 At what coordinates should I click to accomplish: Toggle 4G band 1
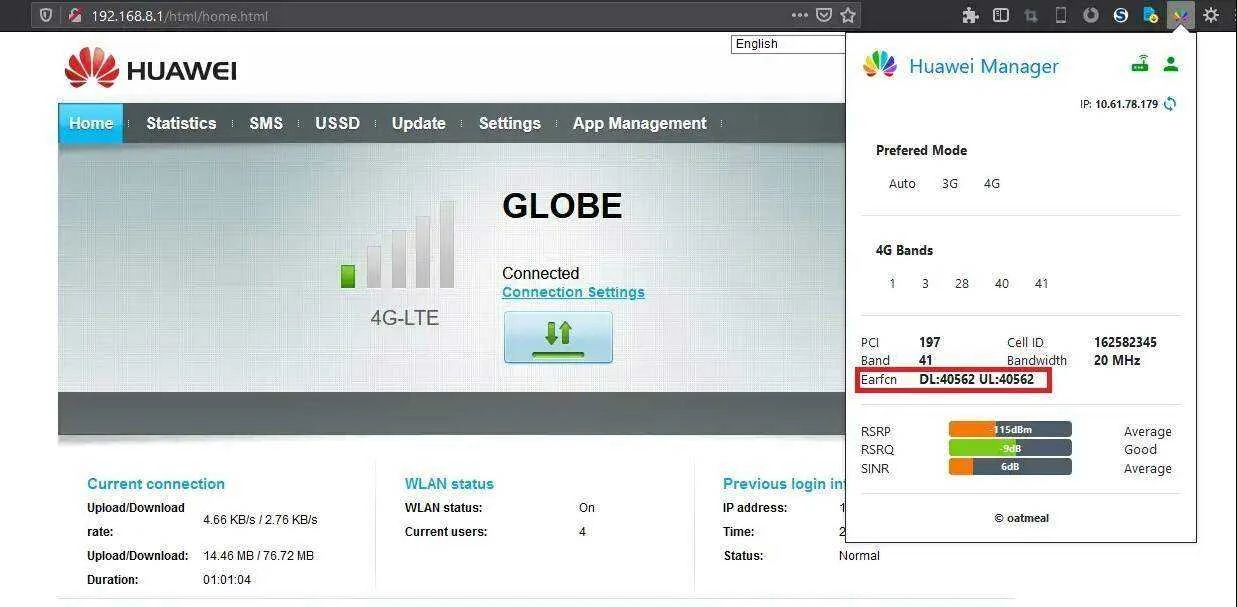pyautogui.click(x=892, y=284)
